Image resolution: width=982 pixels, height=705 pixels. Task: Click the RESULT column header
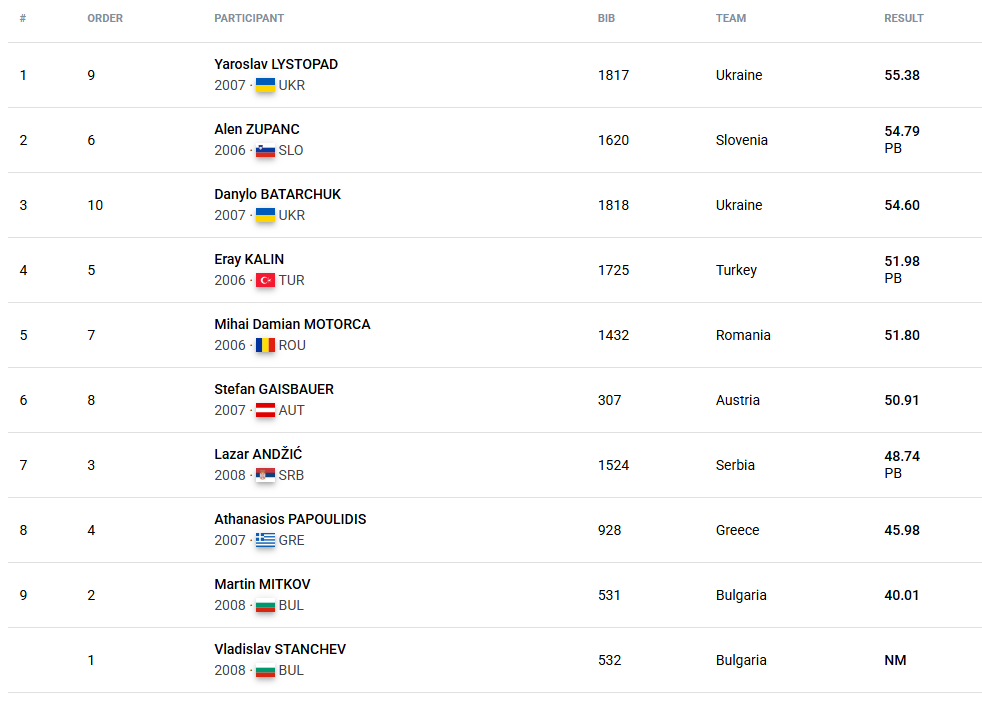904,18
